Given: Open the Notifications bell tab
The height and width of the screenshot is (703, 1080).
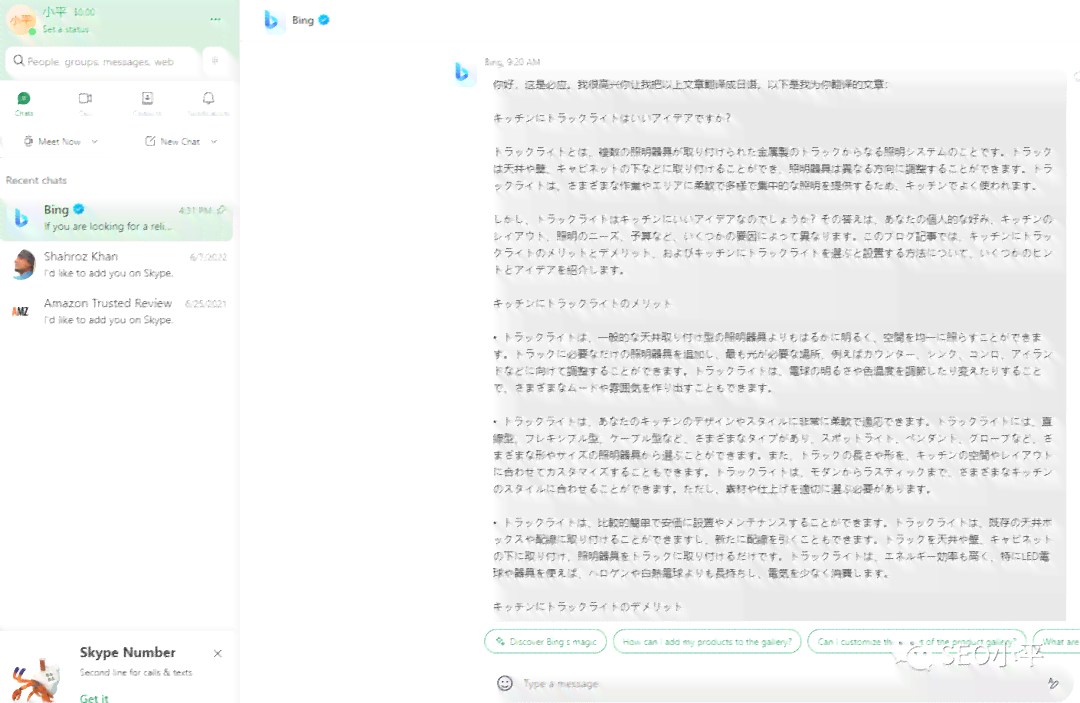Looking at the screenshot, I should coord(208,103).
